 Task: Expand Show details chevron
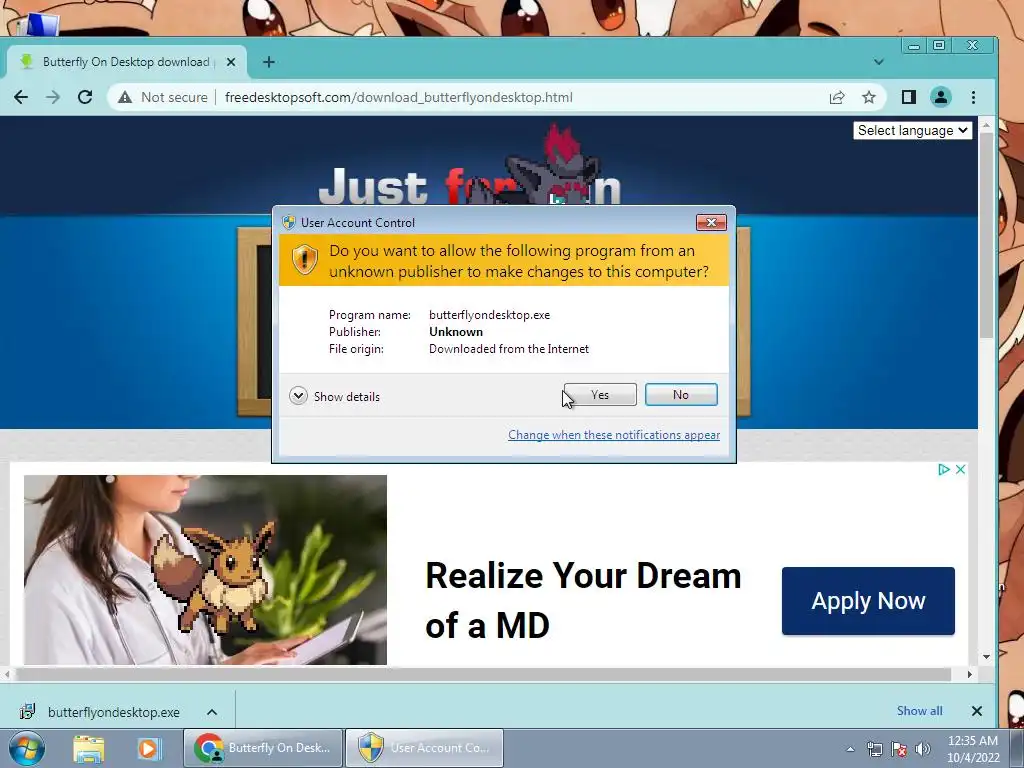pos(298,396)
